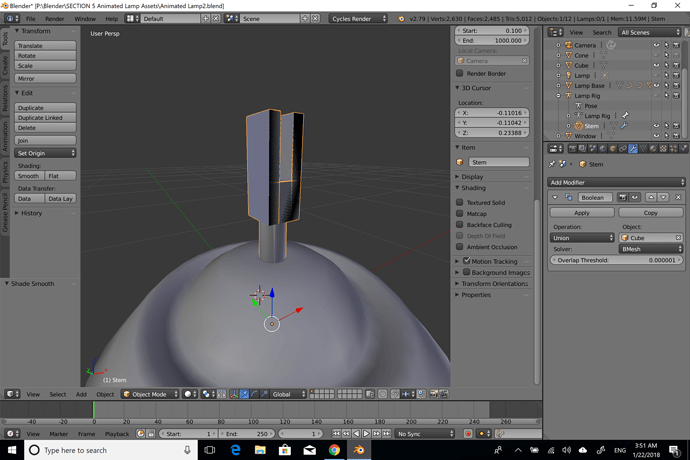The width and height of the screenshot is (690, 460).
Task: Move Boolean modifier up with arrow icon
Action: pyautogui.click(x=651, y=197)
